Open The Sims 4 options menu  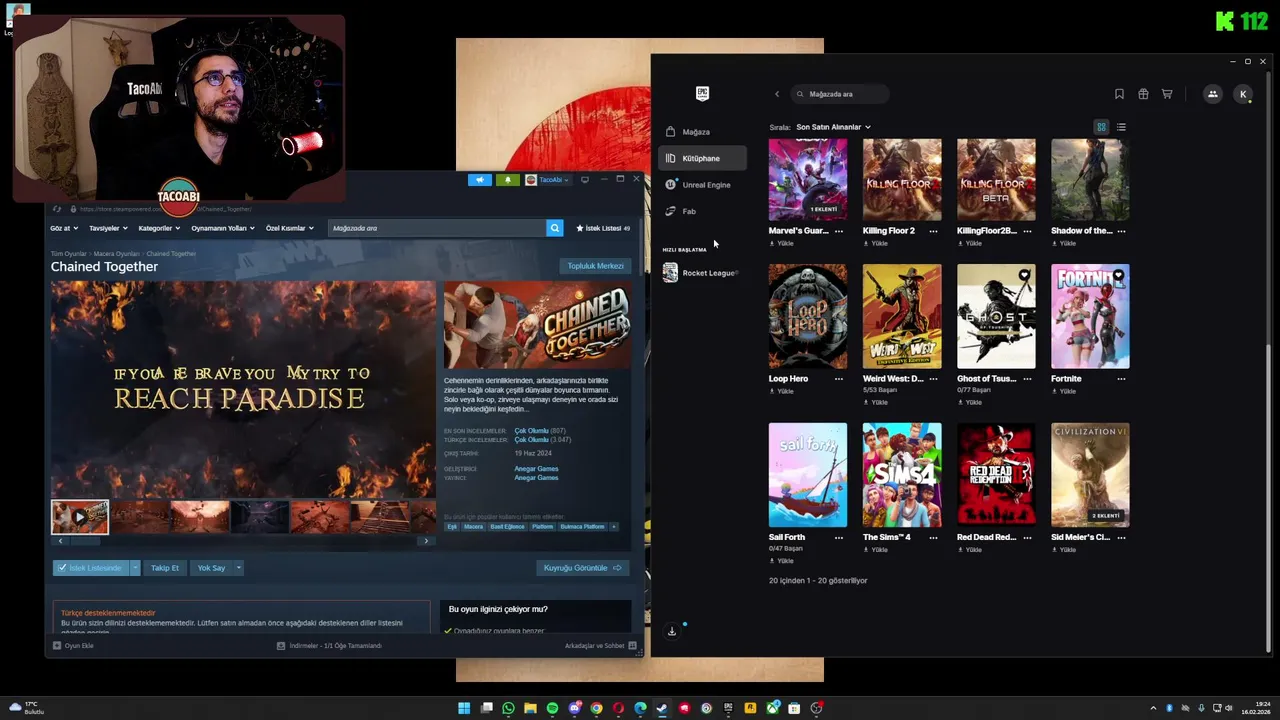[933, 537]
